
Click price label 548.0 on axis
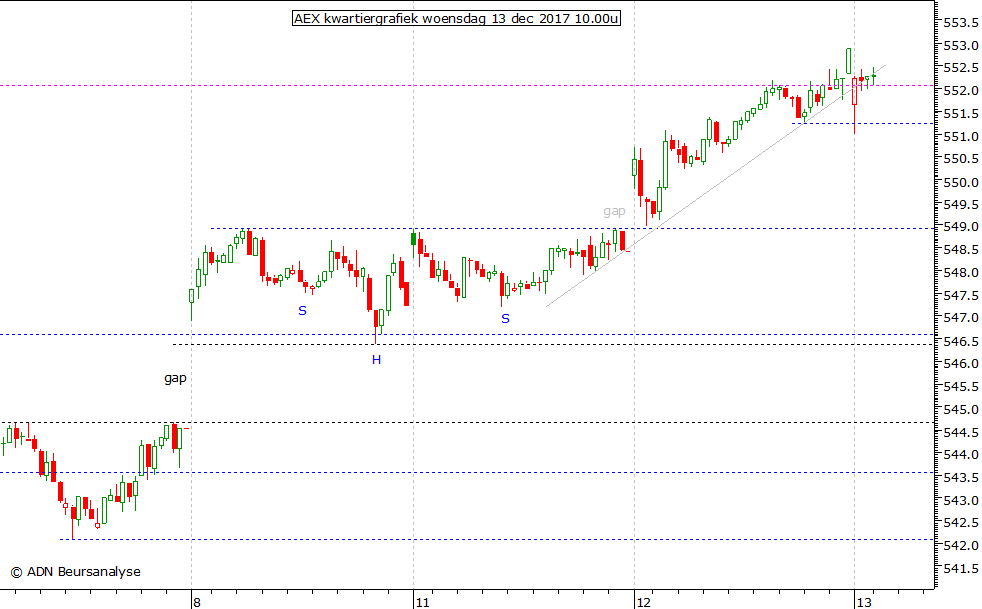pos(961,273)
